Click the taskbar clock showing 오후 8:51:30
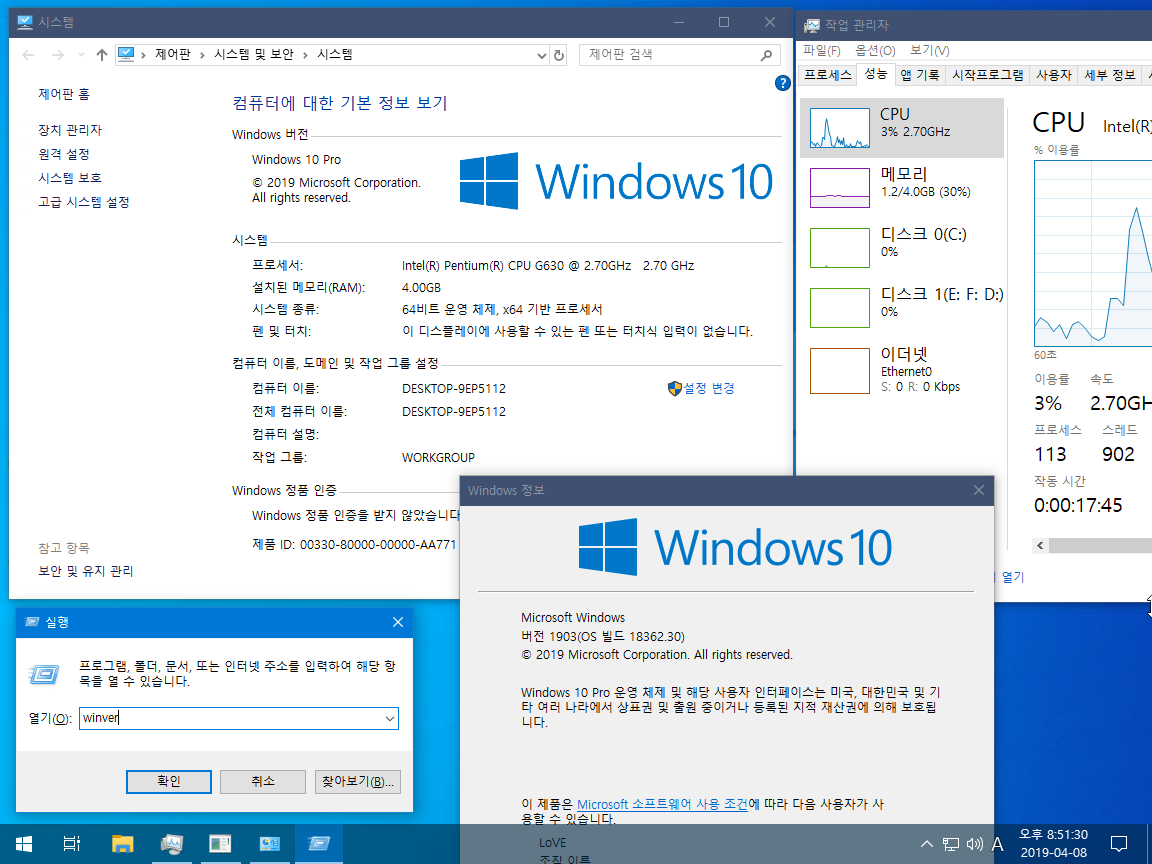Screen dimensions: 1152x864 click(x=1053, y=843)
